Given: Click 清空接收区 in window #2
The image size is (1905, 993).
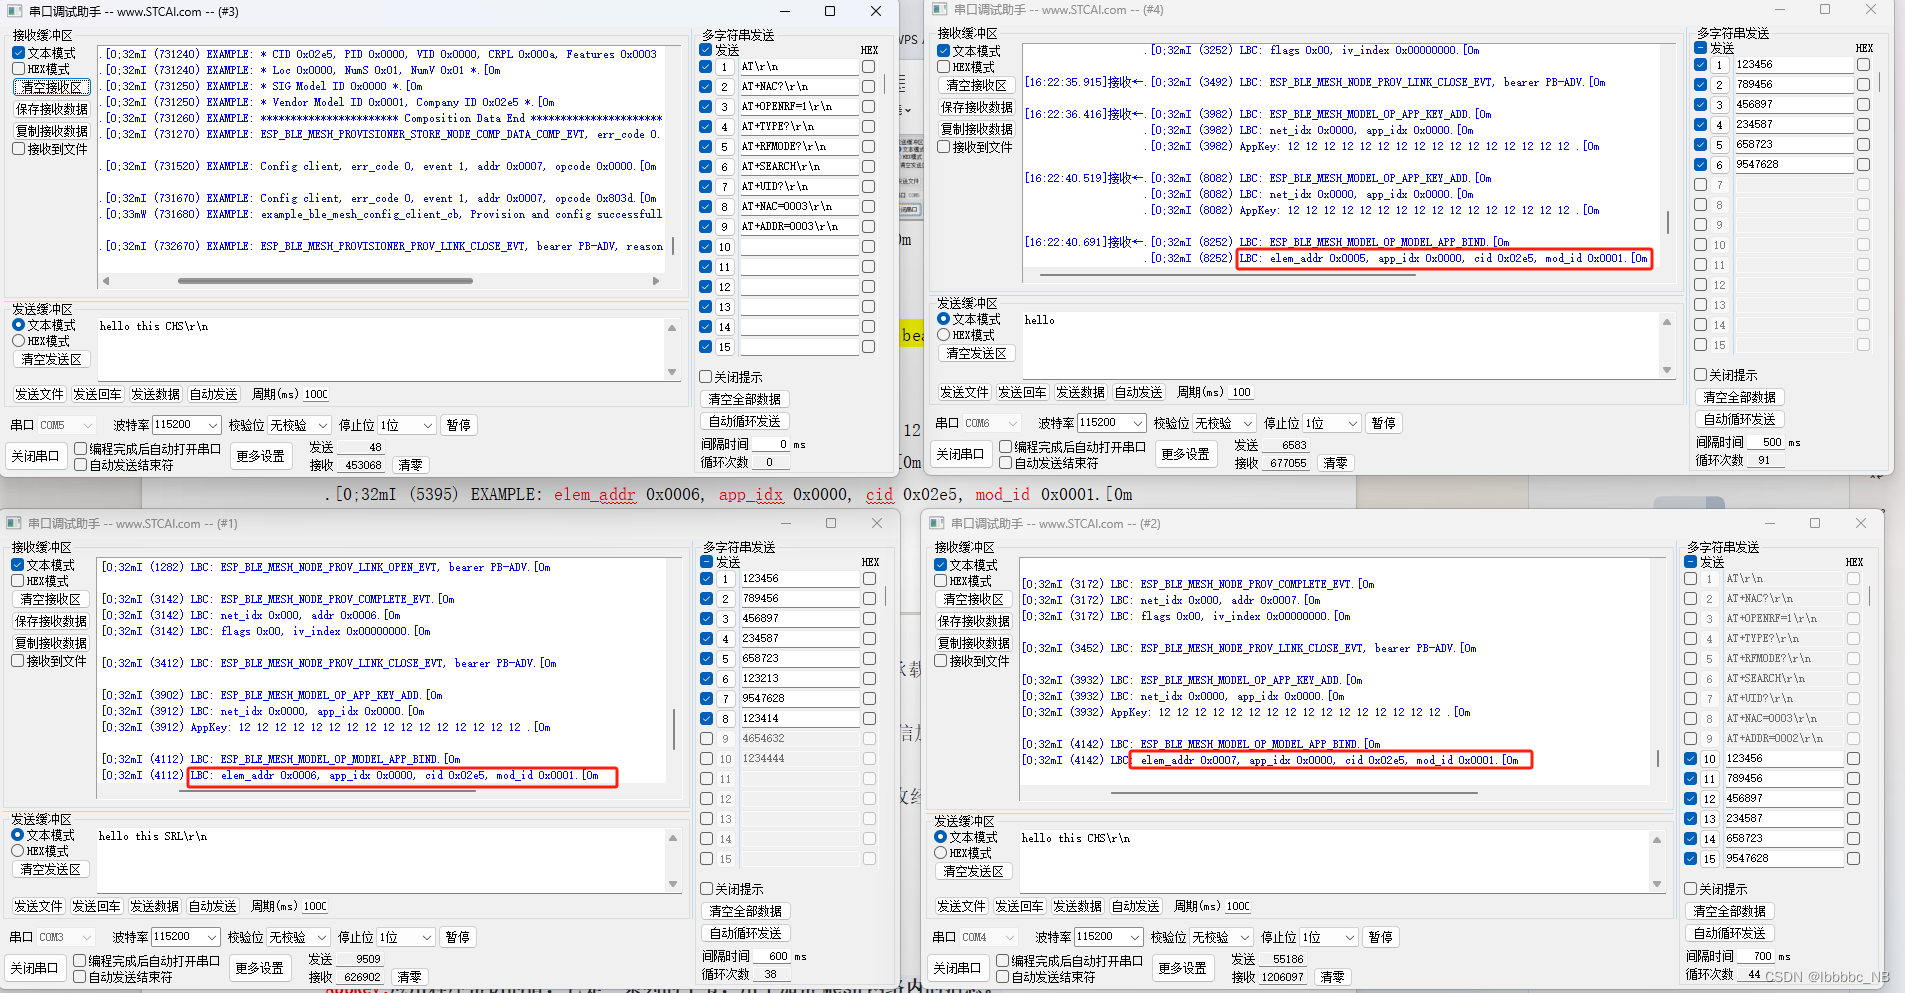Looking at the screenshot, I should point(974,599).
